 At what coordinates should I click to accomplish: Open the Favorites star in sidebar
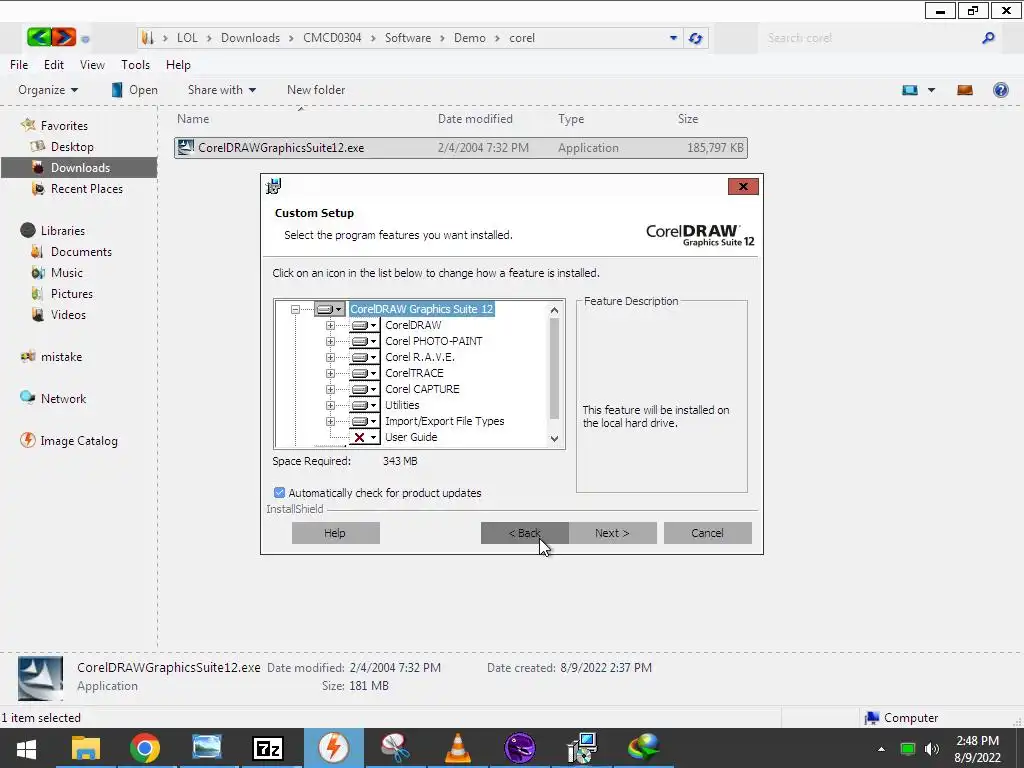click(28, 125)
